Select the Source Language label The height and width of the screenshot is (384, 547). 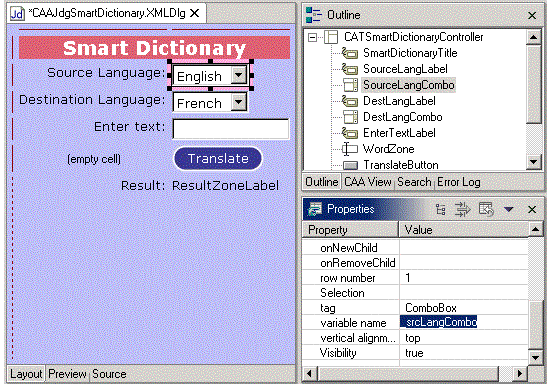click(x=105, y=73)
